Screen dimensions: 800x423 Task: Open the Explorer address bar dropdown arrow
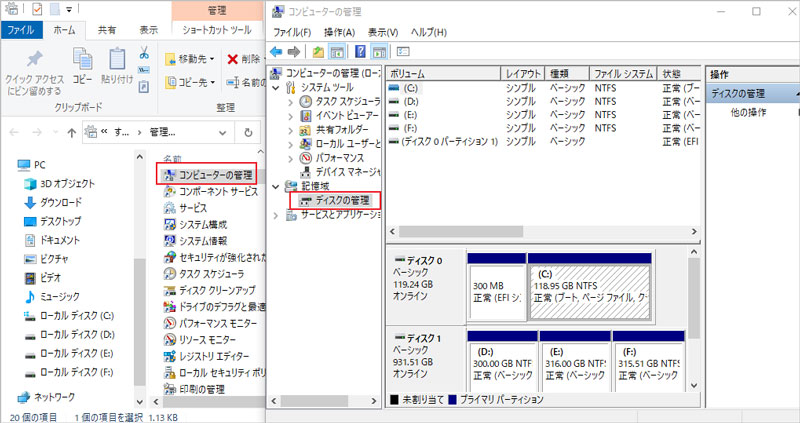point(222,133)
